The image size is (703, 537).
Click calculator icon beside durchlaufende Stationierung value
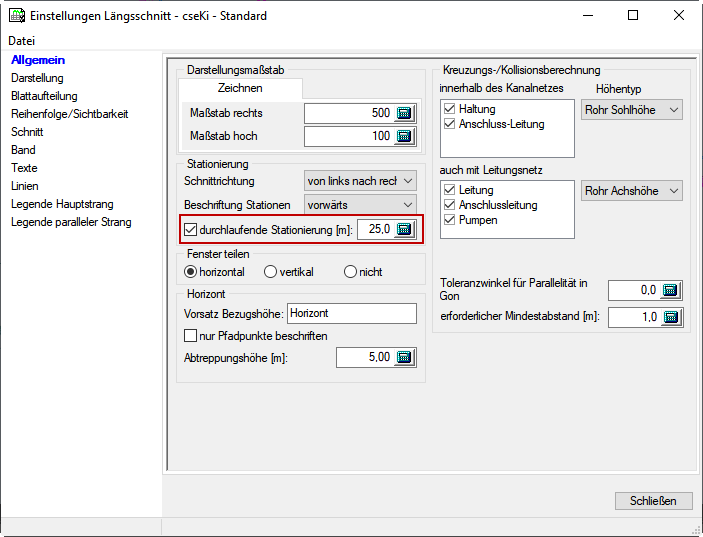(x=403, y=230)
